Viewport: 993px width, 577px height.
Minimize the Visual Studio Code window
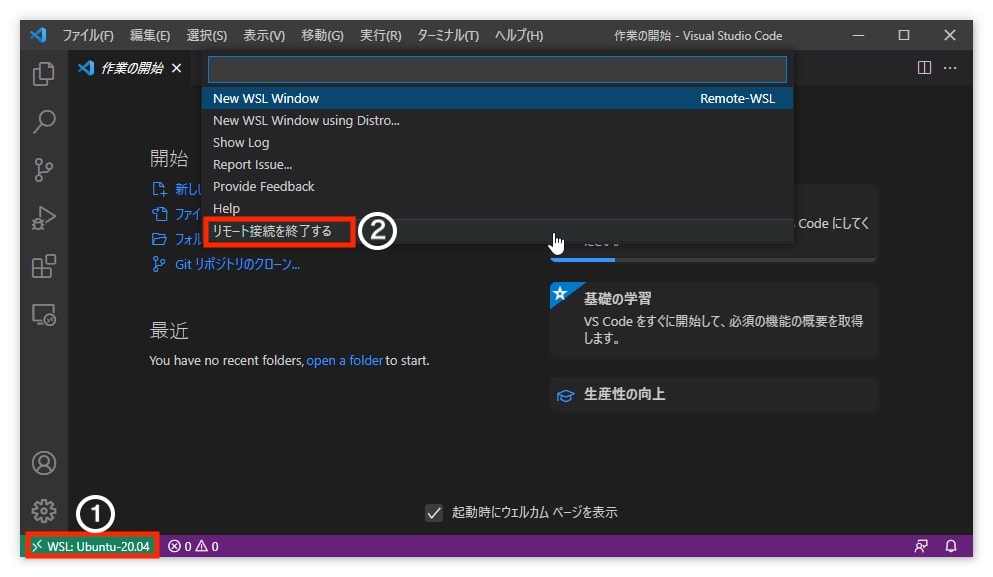(x=858, y=35)
